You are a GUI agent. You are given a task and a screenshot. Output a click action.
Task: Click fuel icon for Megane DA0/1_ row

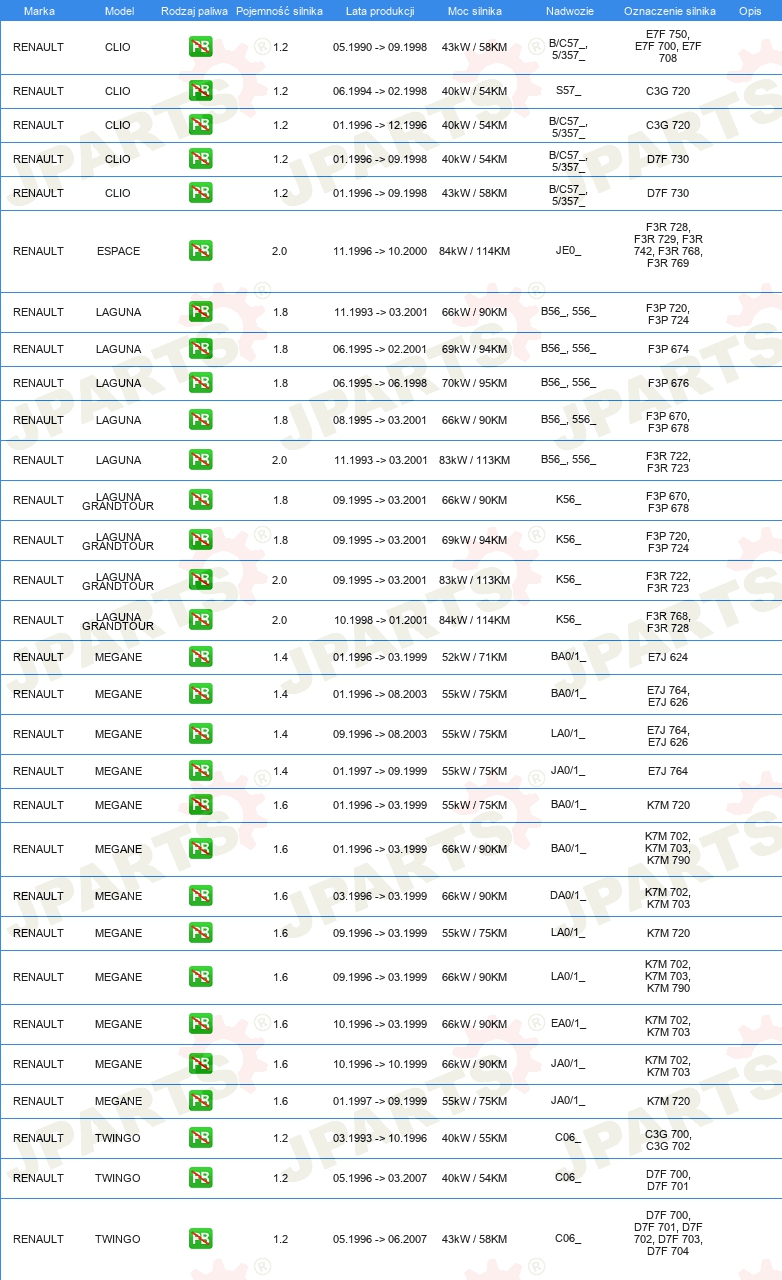point(200,896)
